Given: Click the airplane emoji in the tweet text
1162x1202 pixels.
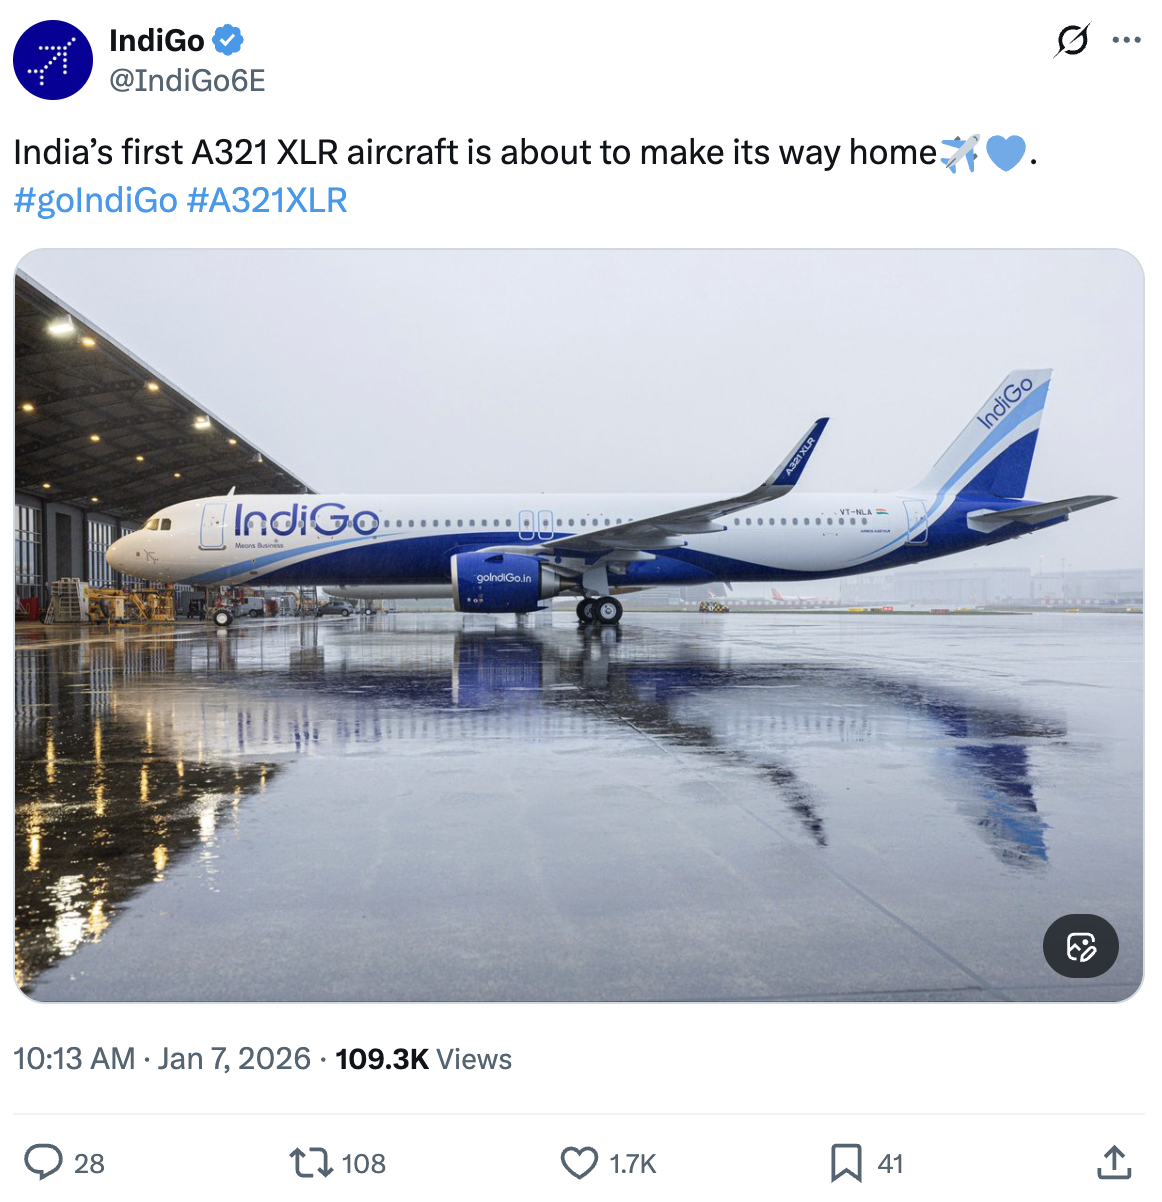Looking at the screenshot, I should pos(959,152).
